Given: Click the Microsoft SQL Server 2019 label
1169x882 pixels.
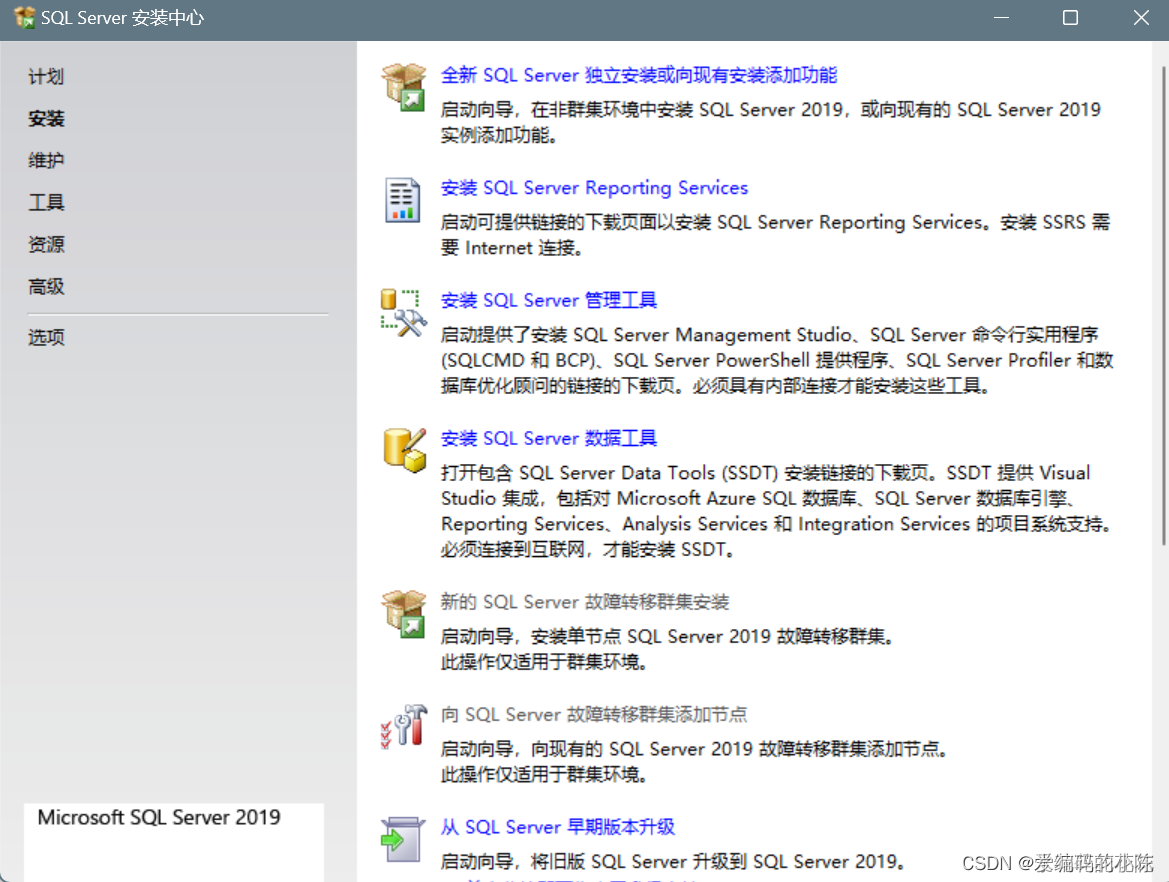Looking at the screenshot, I should (159, 818).
